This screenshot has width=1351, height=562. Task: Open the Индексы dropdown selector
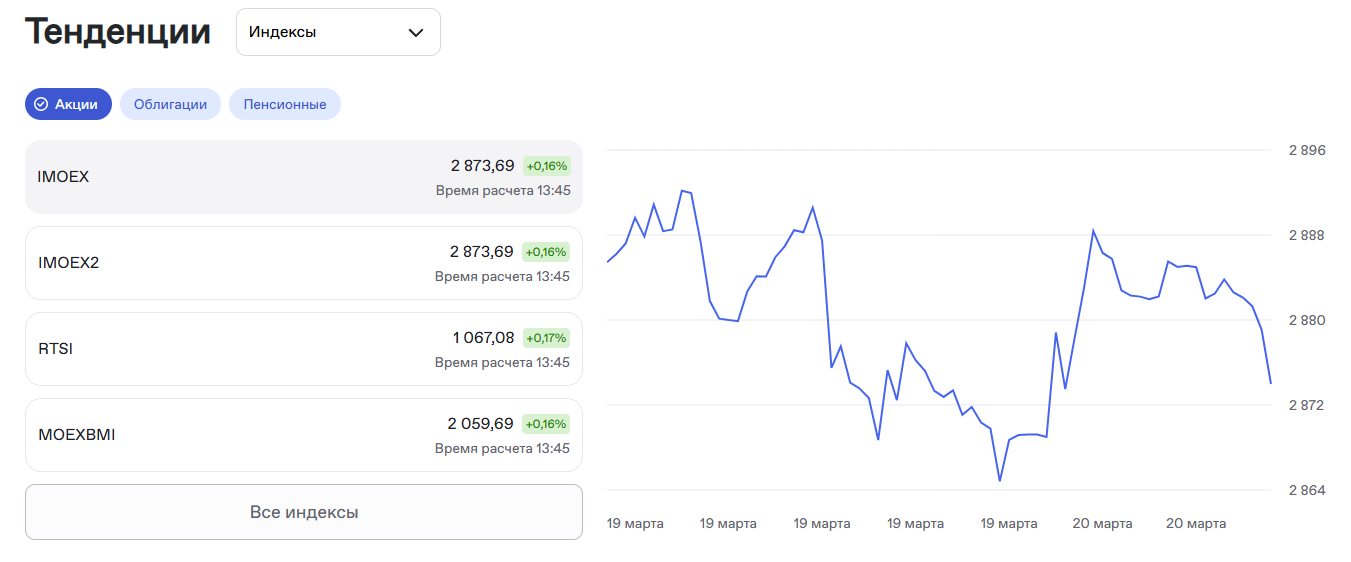point(338,32)
